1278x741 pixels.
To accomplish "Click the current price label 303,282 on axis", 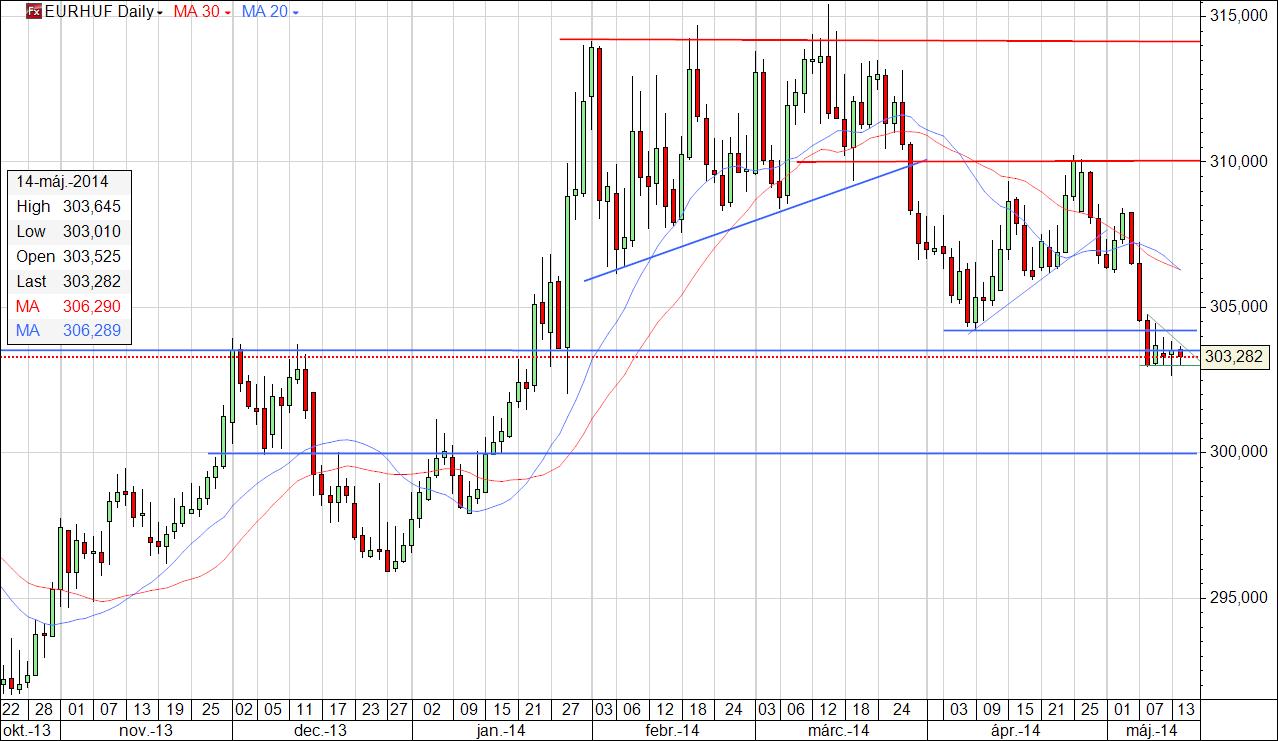I will click(x=1235, y=356).
